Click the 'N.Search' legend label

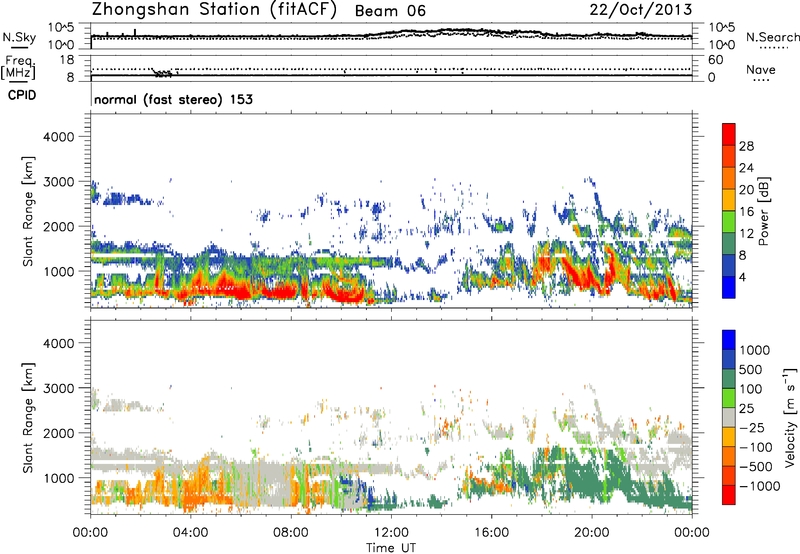pyautogui.click(x=772, y=37)
